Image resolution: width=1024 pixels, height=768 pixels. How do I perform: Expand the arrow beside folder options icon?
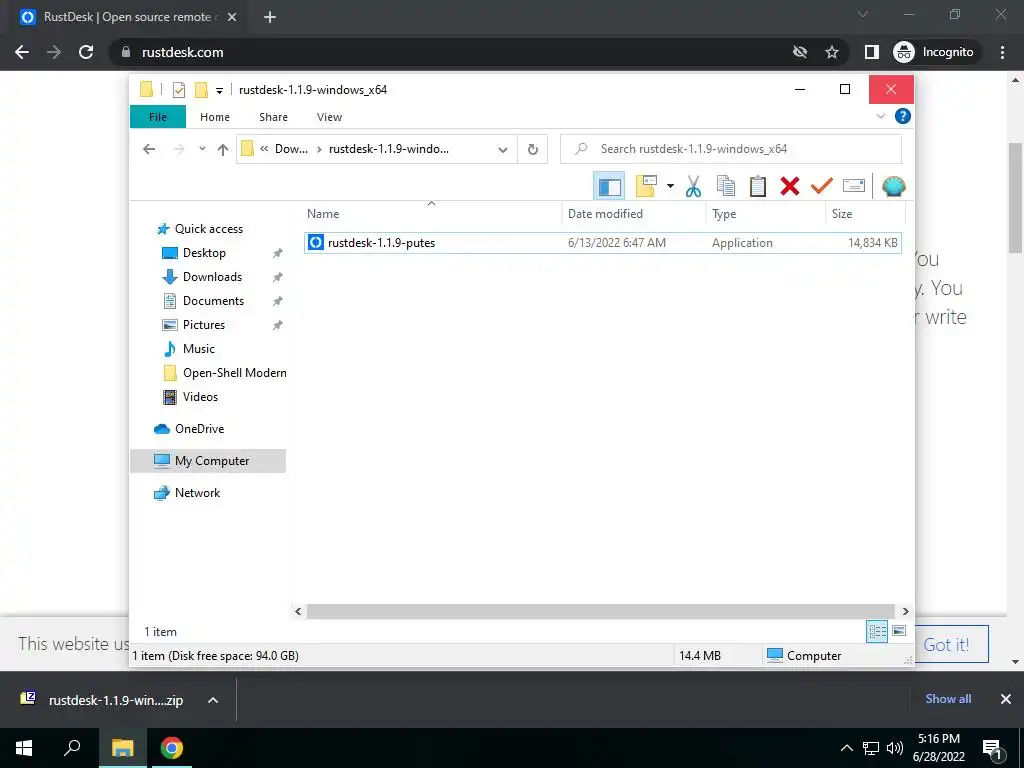[670, 187]
